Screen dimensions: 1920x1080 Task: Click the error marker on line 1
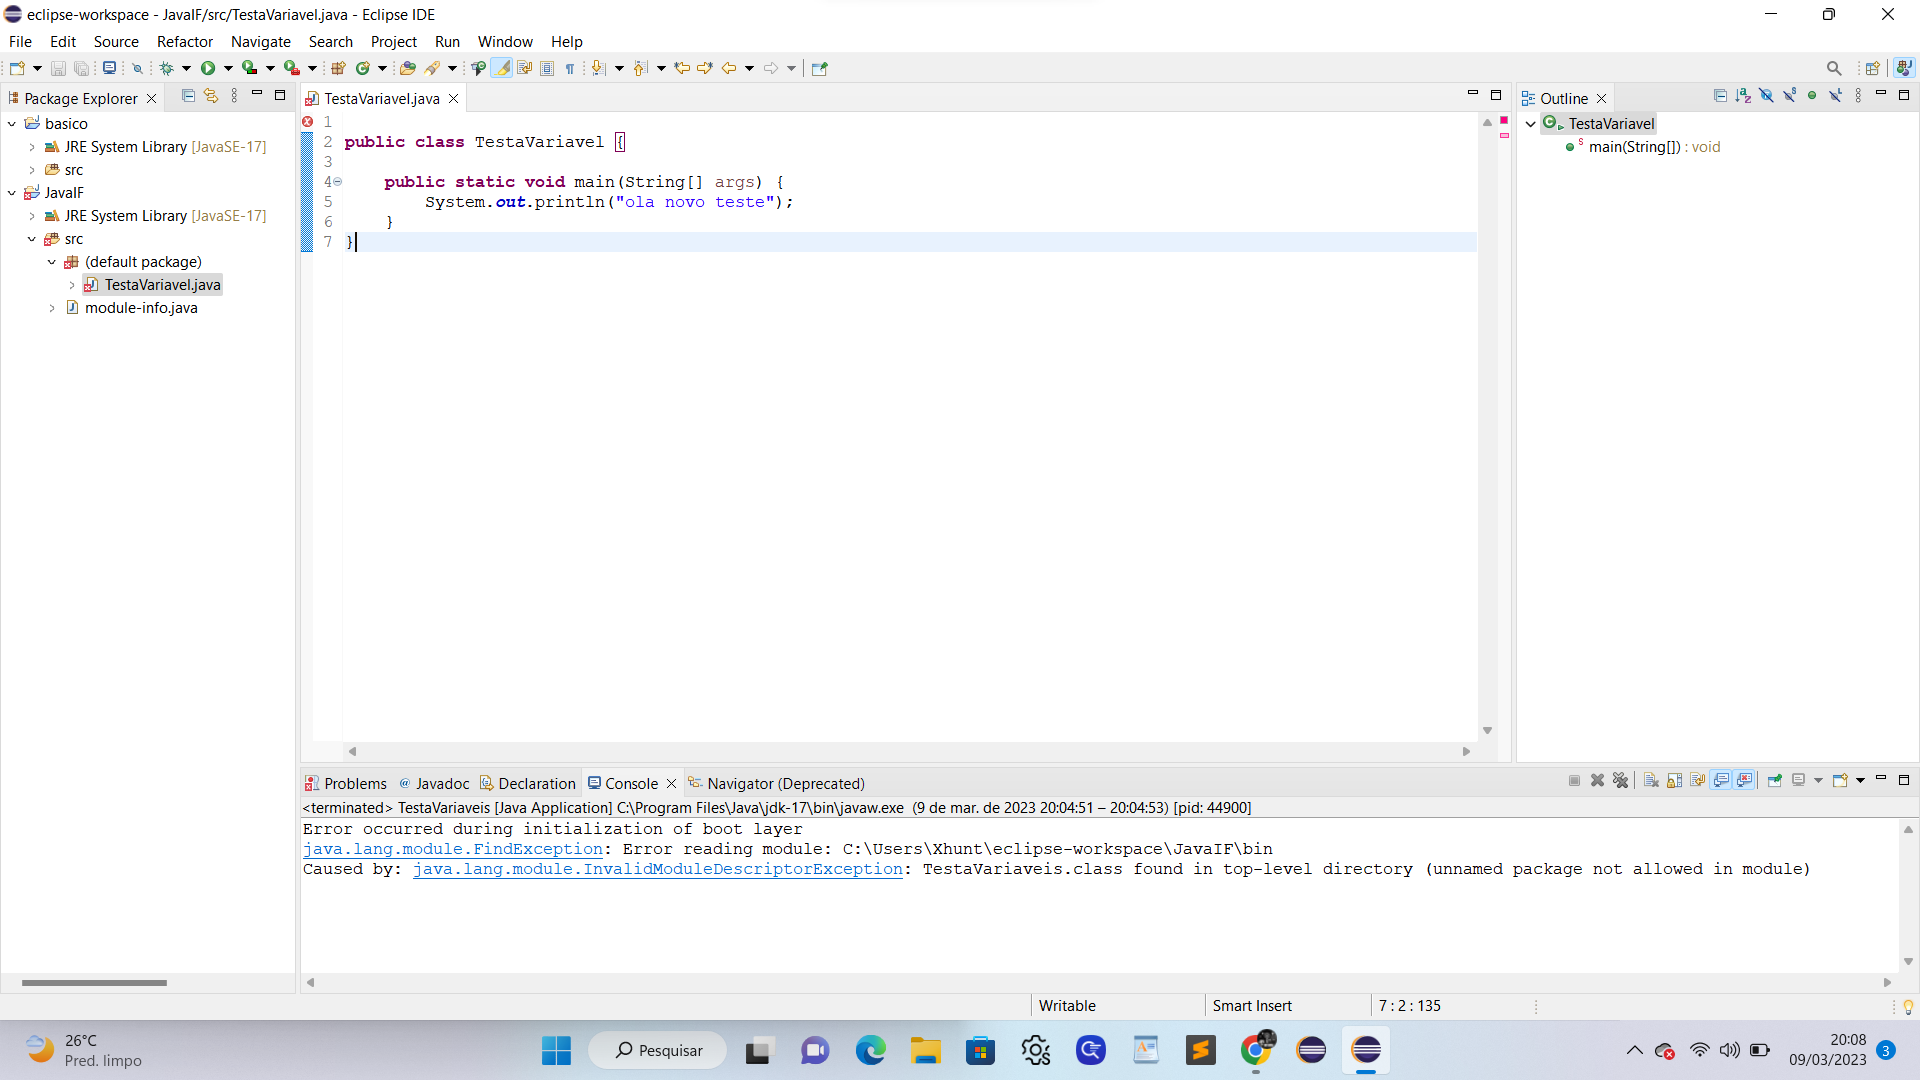point(307,121)
